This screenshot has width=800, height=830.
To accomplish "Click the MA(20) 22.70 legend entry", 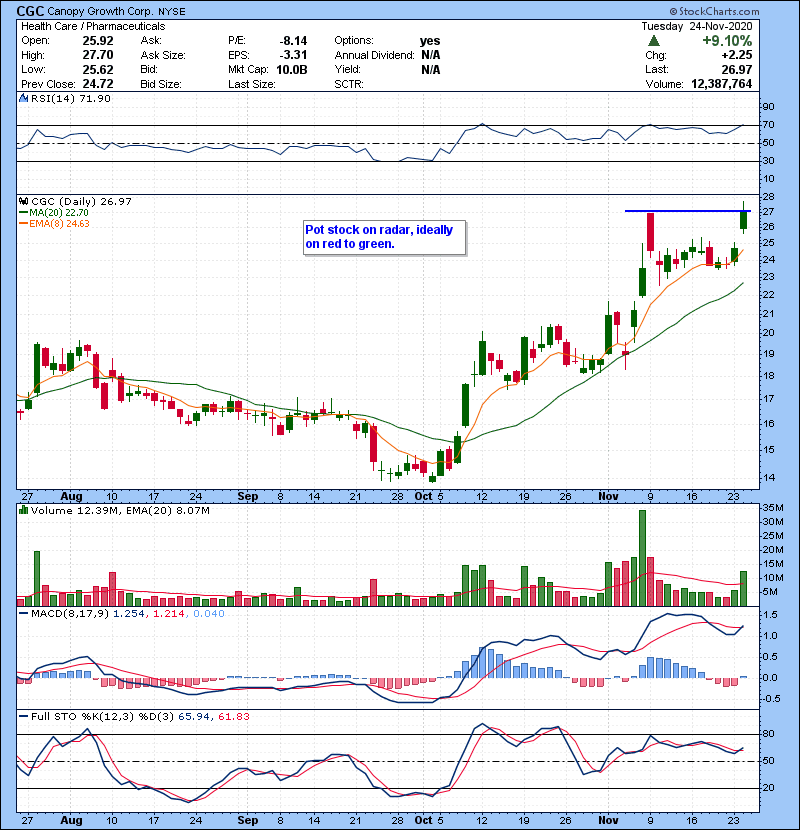I will point(59,213).
